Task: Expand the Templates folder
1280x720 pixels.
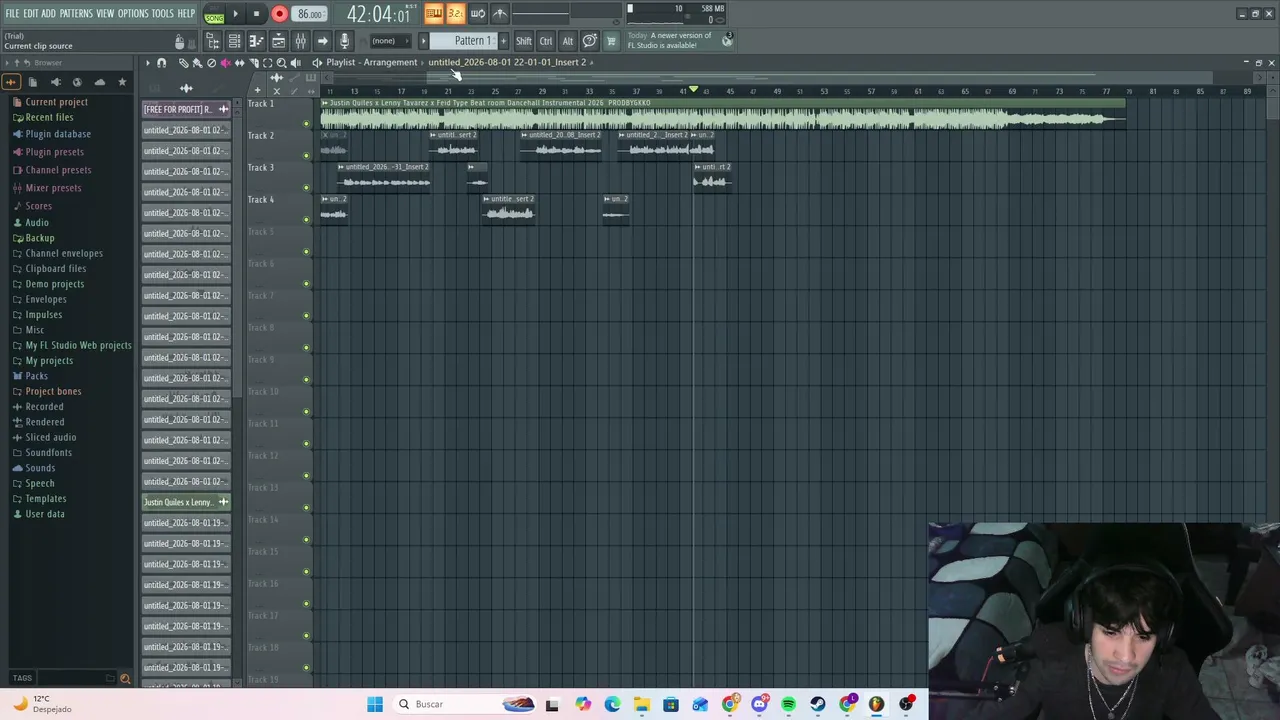Action: [x=46, y=498]
